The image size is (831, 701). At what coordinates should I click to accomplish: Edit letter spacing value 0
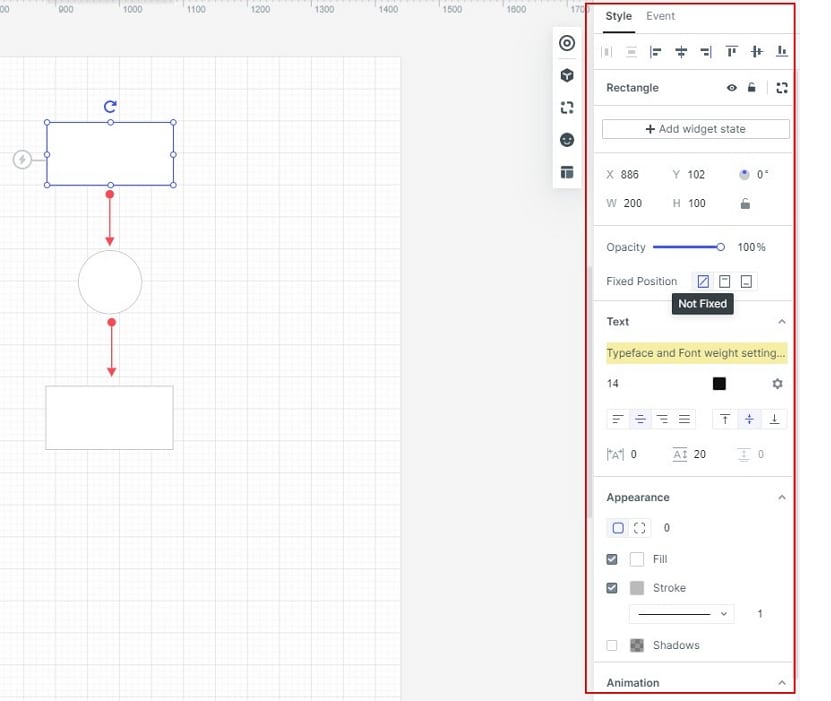(x=634, y=454)
